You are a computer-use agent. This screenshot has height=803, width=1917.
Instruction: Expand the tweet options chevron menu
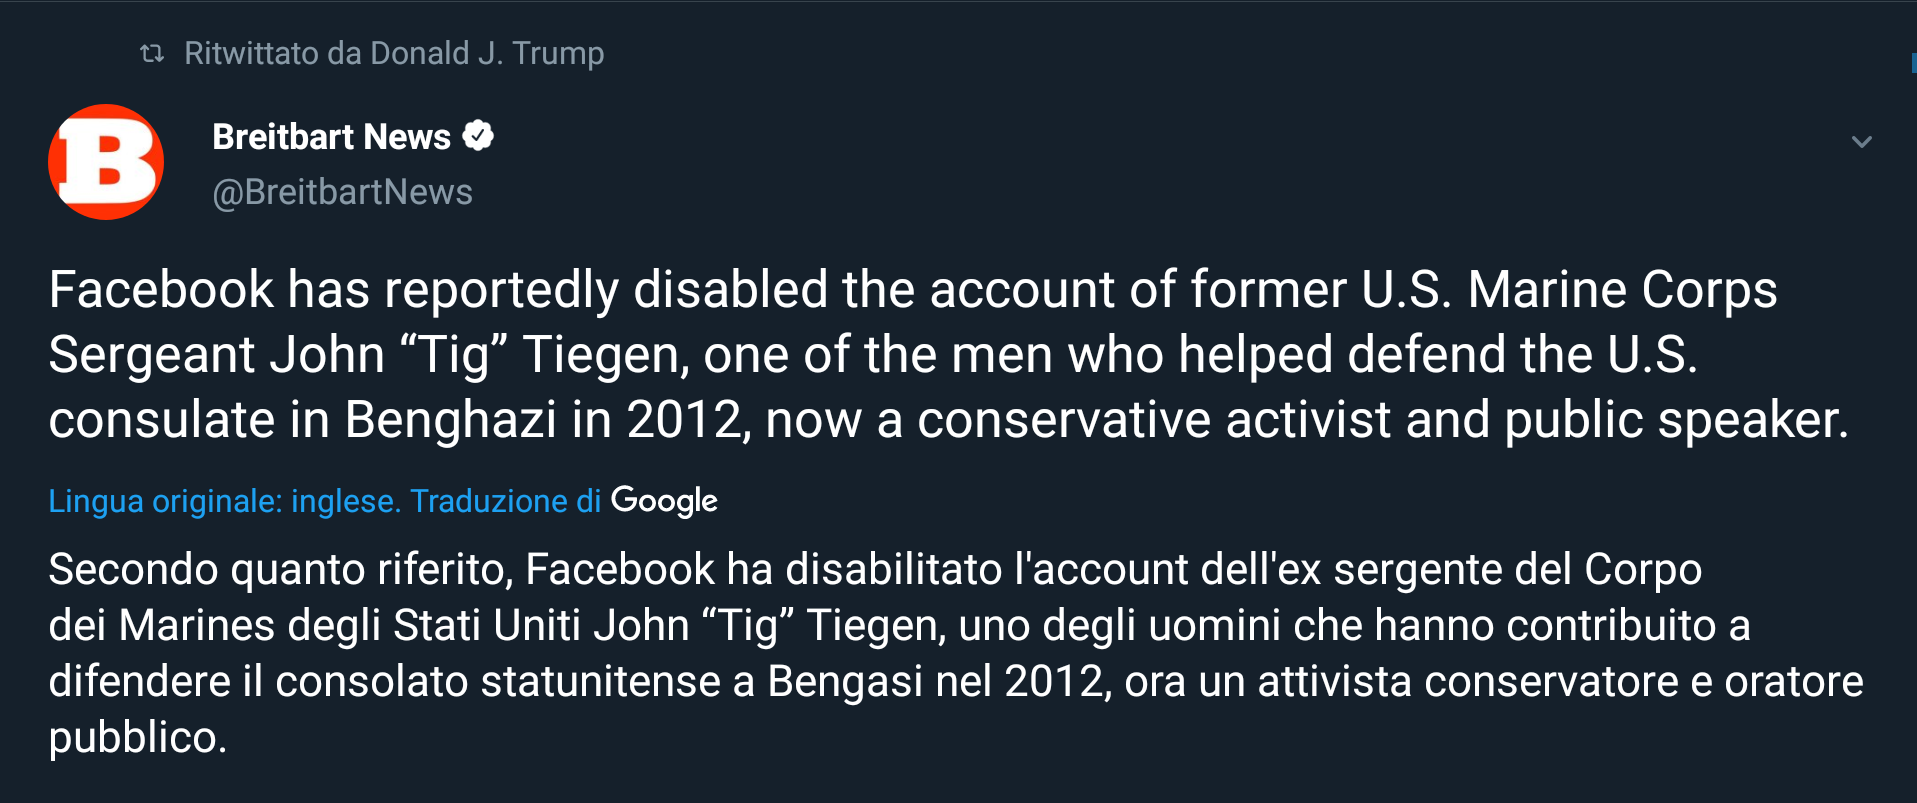1861,142
